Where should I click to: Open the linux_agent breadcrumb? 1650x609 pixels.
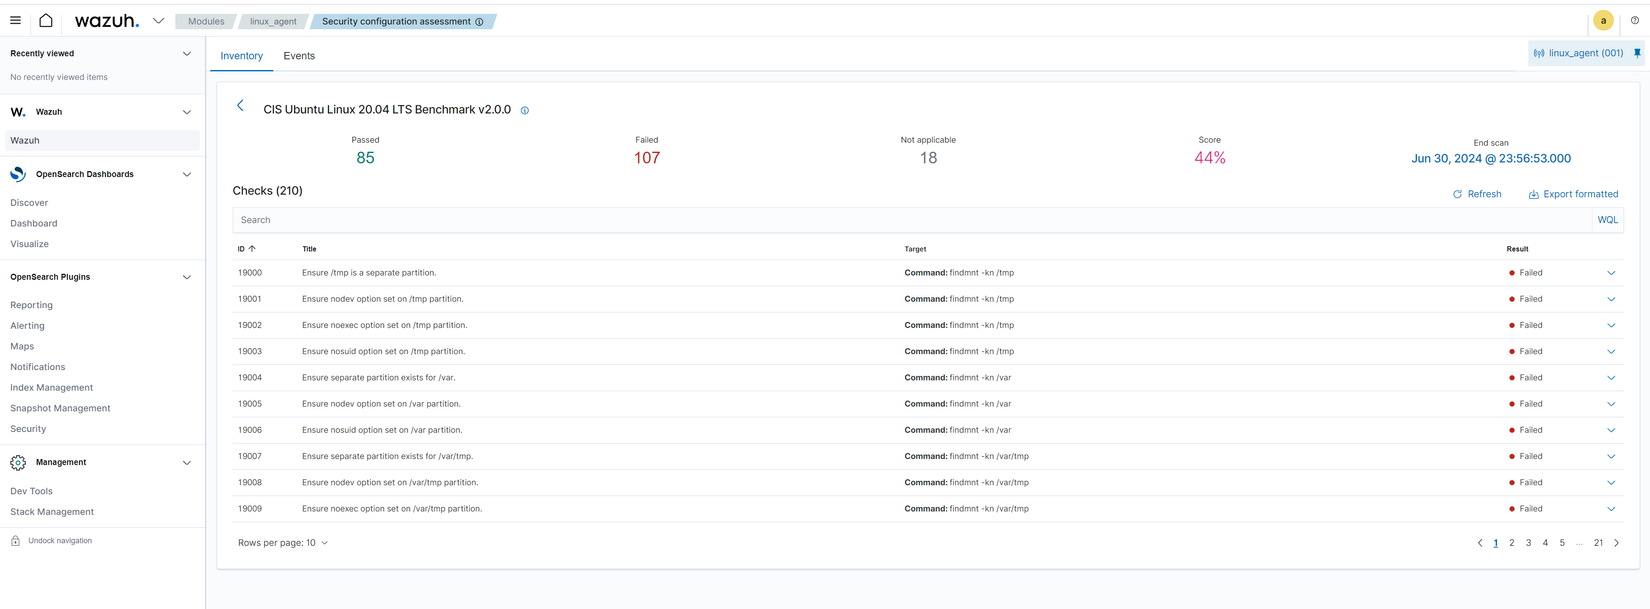[x=273, y=21]
